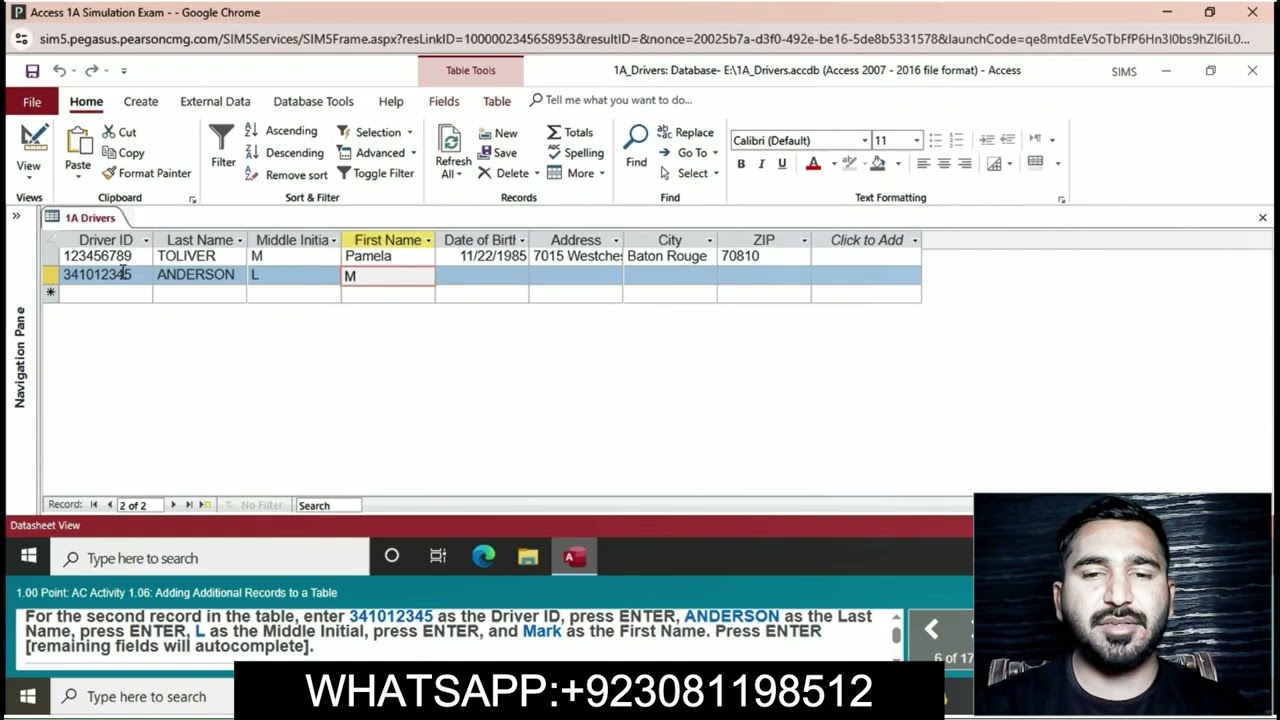Open Microsoft Edge from the taskbar
1280x720 pixels.
[484, 557]
